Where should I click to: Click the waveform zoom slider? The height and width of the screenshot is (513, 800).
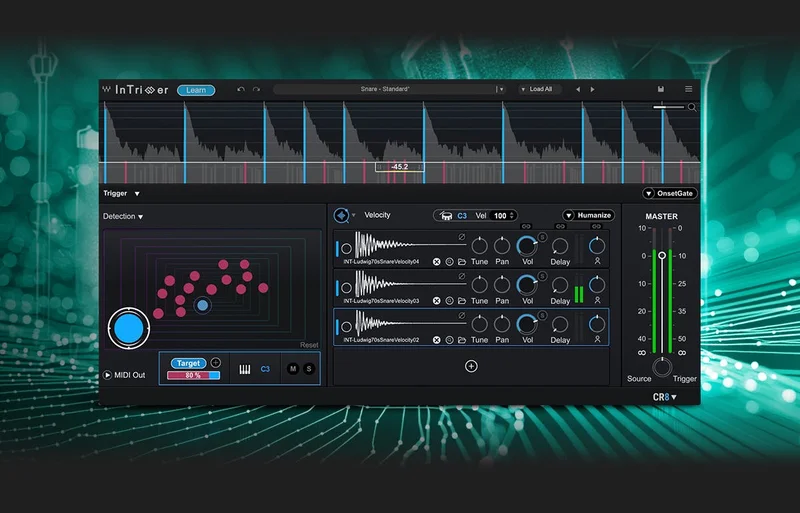[x=668, y=107]
